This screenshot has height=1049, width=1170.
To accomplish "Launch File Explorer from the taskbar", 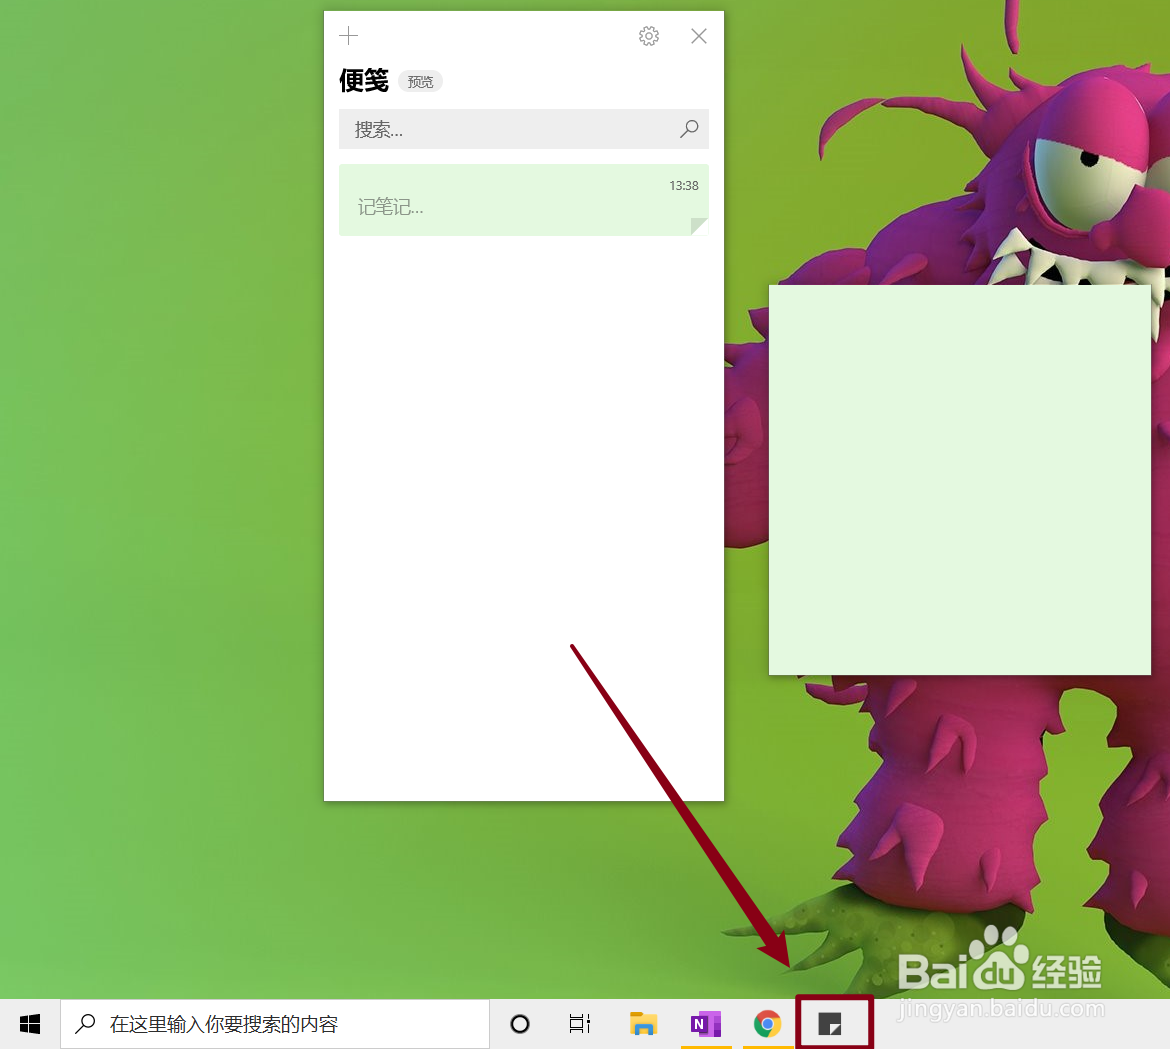I will point(643,1023).
